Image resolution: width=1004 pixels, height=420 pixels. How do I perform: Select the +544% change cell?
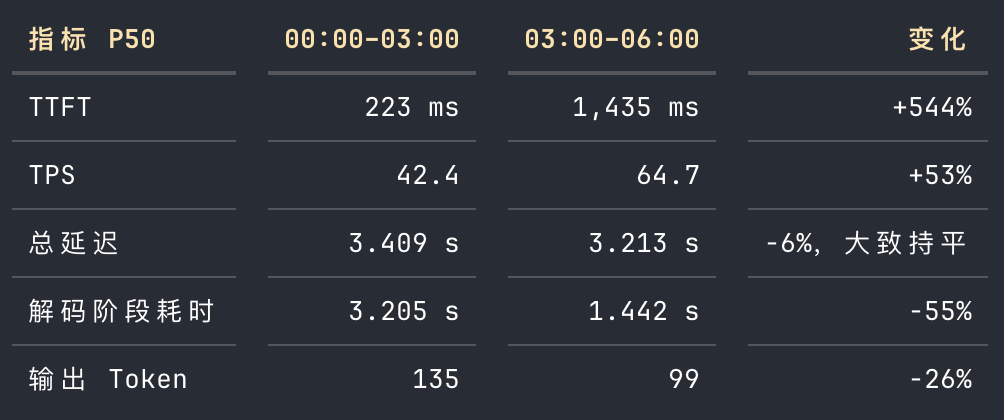pyautogui.click(x=932, y=108)
